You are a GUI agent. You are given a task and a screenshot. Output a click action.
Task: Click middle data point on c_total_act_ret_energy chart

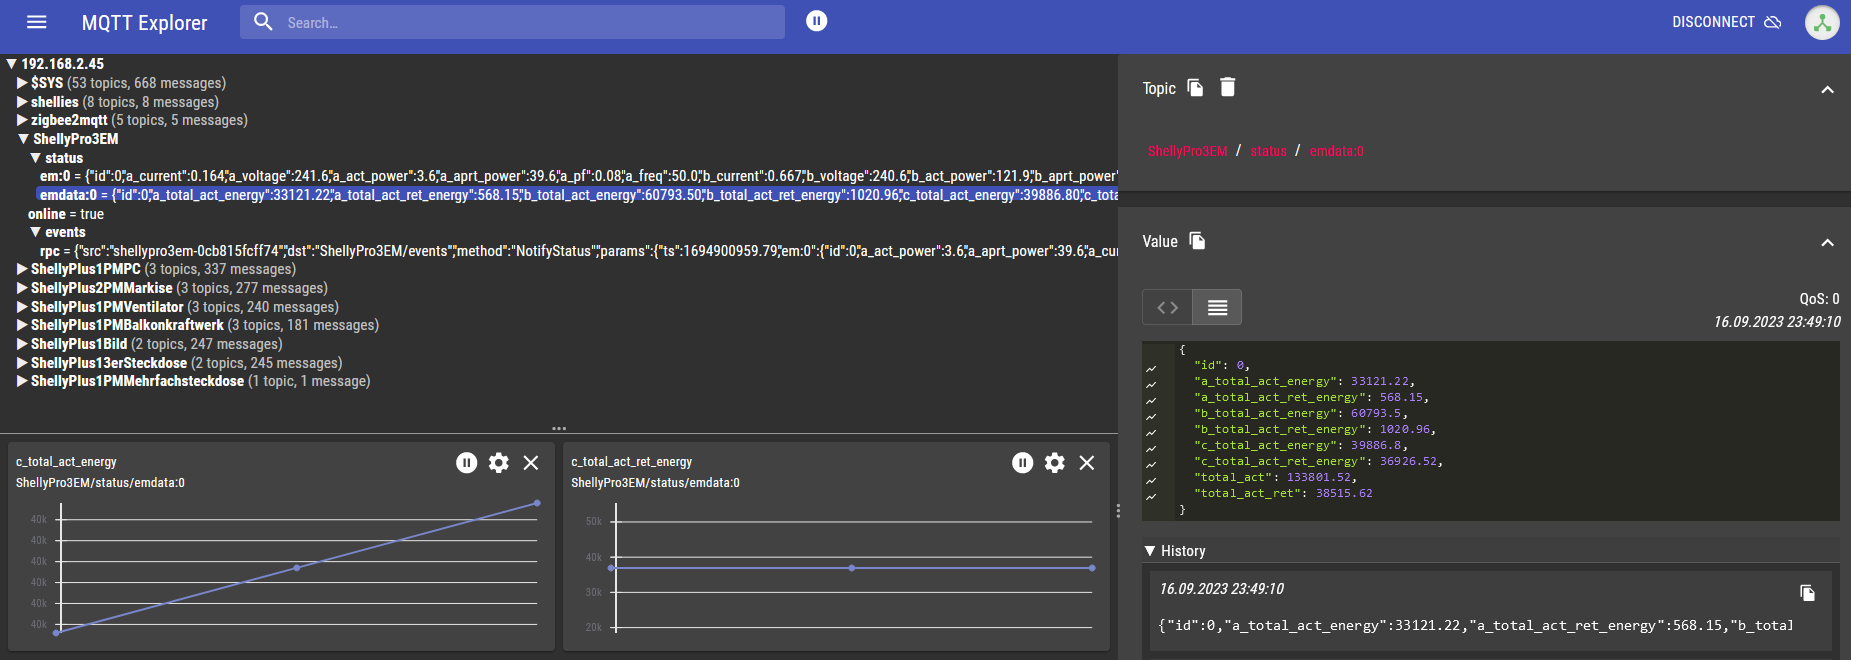pyautogui.click(x=852, y=568)
